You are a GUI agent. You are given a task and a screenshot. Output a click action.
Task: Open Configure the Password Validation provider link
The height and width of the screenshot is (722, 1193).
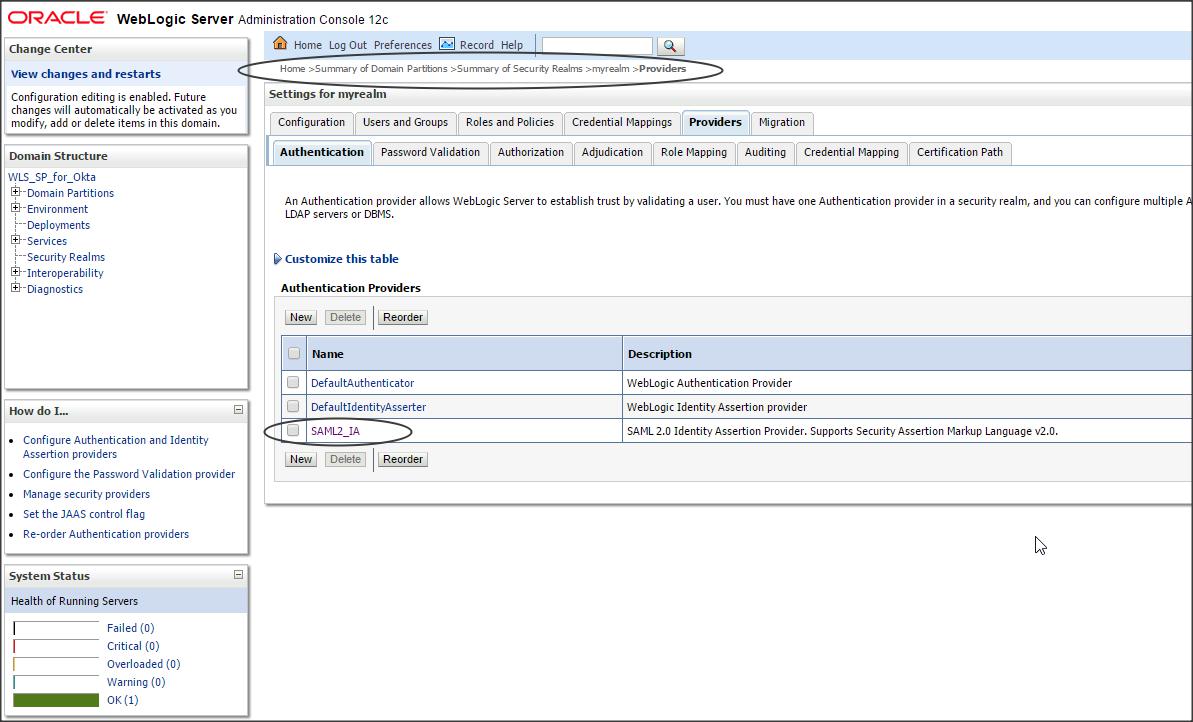point(129,474)
